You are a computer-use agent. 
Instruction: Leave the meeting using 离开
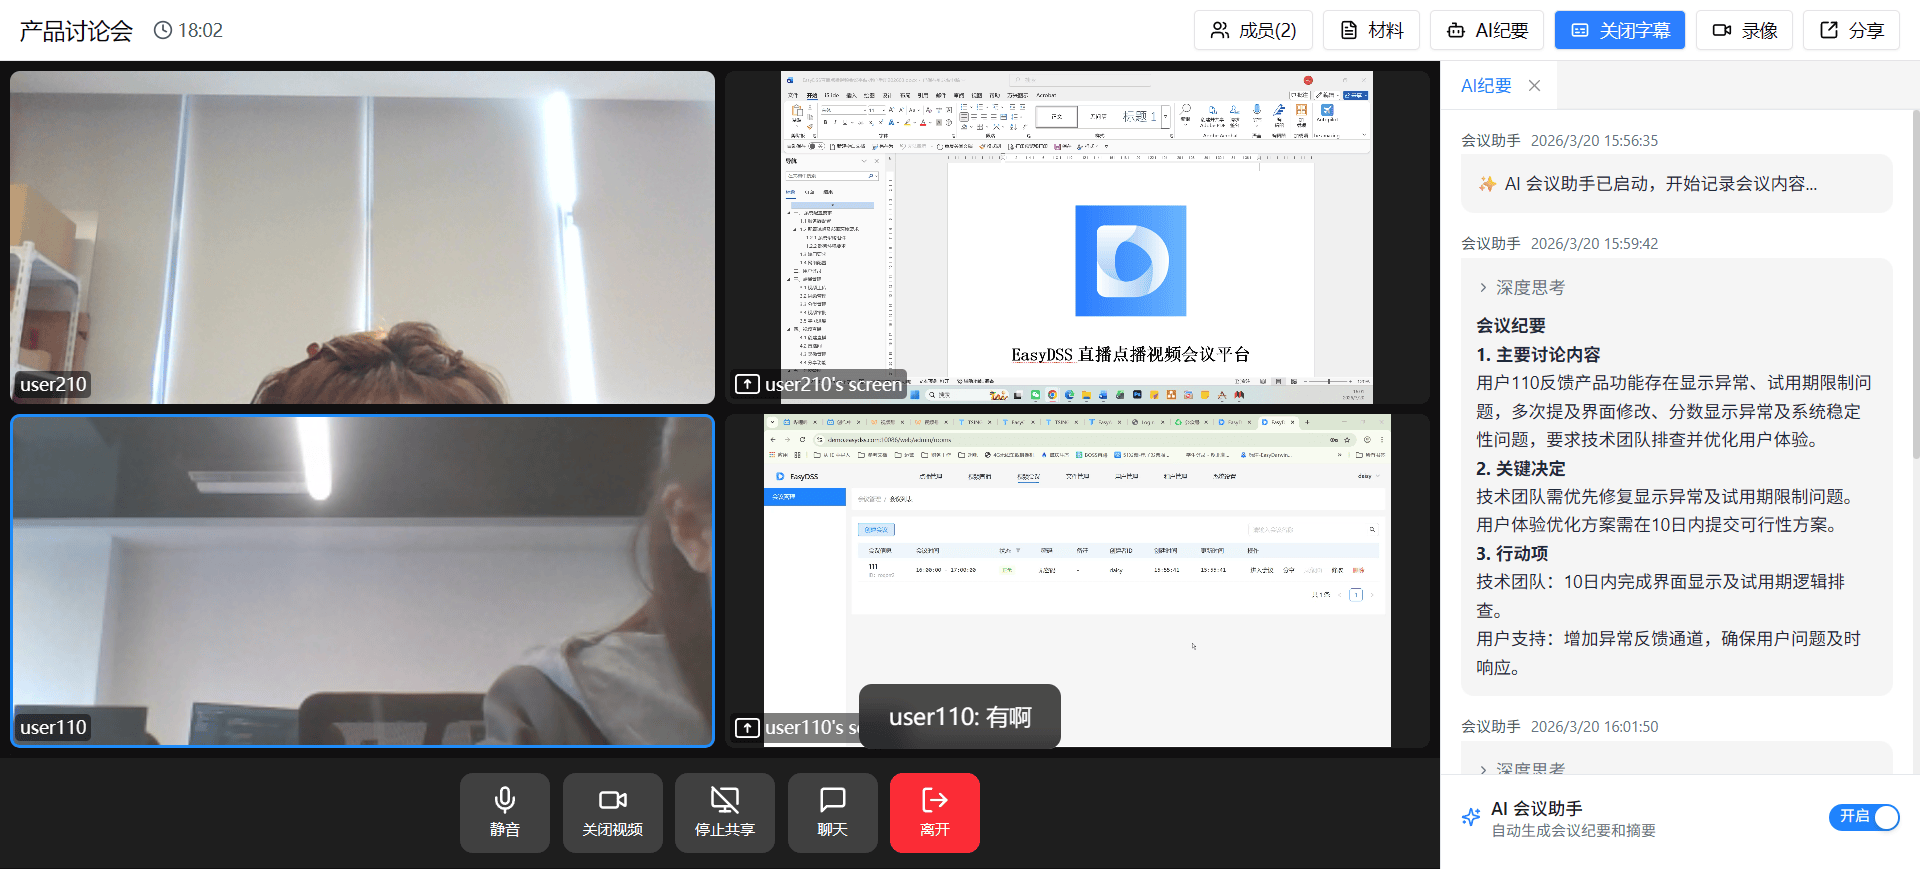934,812
